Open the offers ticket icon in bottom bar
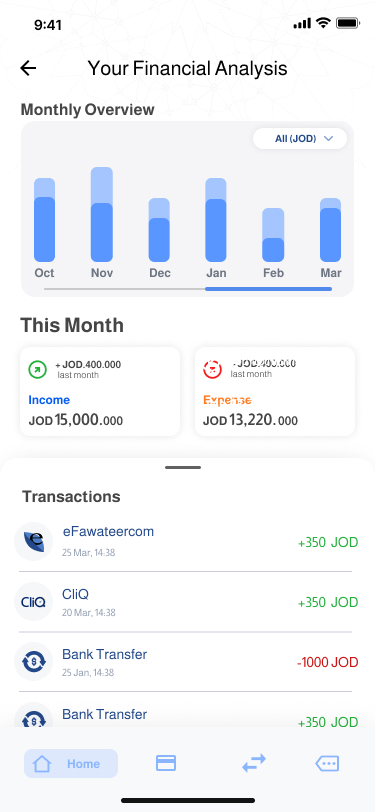375x812 pixels. [x=327, y=763]
